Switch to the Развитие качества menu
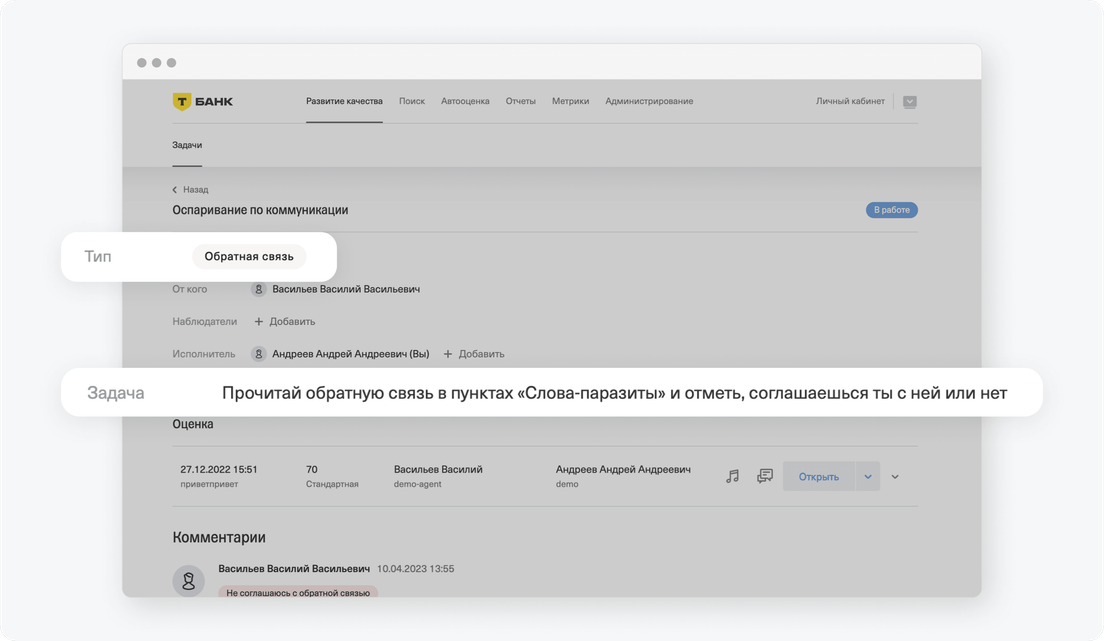 click(344, 101)
